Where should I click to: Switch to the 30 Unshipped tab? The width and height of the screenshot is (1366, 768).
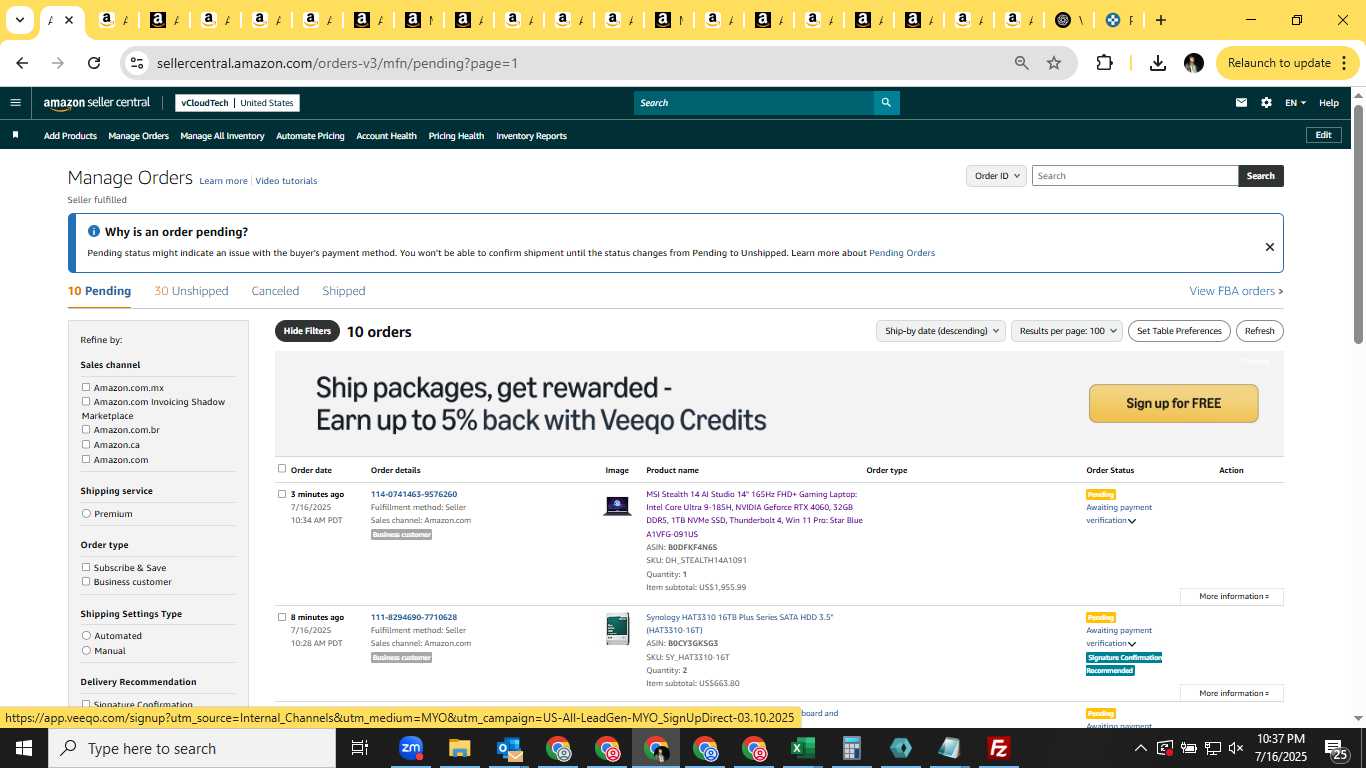[x=191, y=291]
